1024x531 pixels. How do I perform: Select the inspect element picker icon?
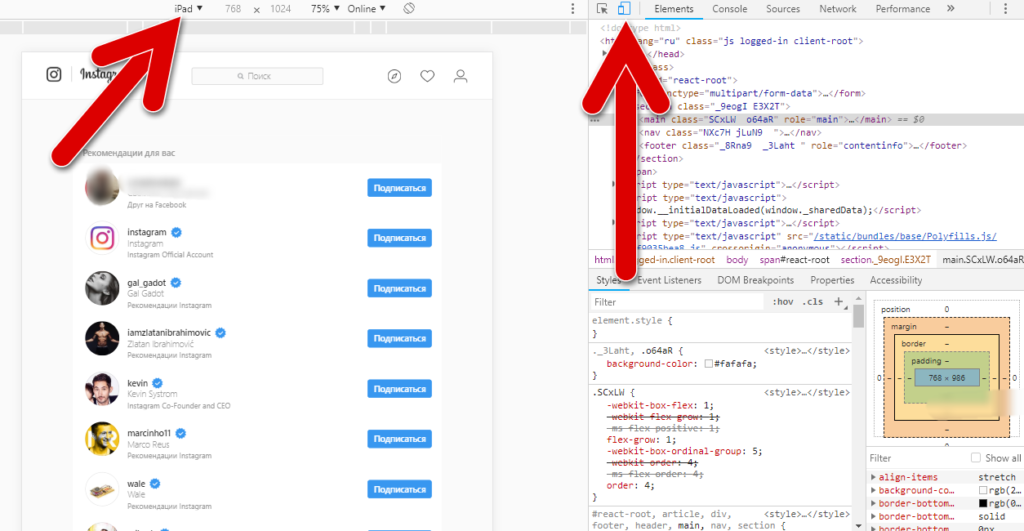(x=602, y=8)
